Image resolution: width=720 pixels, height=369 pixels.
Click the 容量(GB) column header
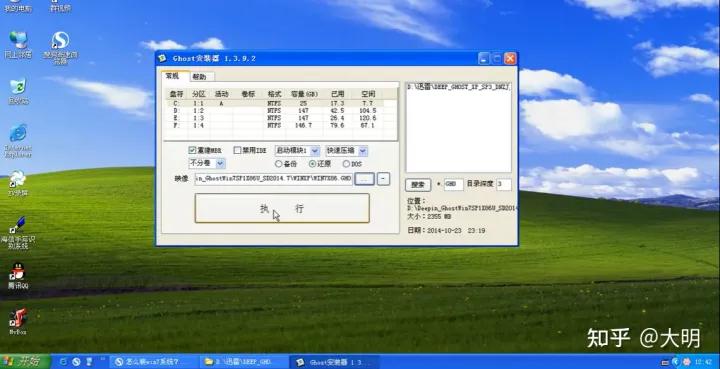(304, 94)
